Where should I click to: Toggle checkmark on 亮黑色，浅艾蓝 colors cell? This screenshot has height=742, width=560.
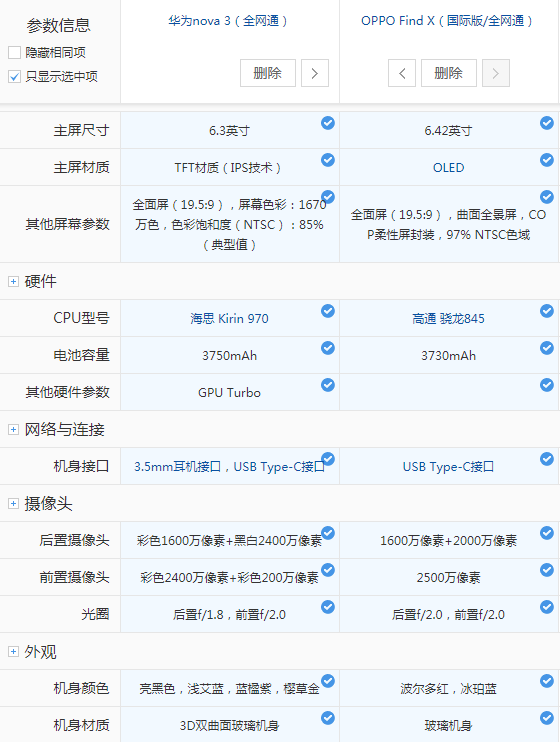tap(328, 681)
